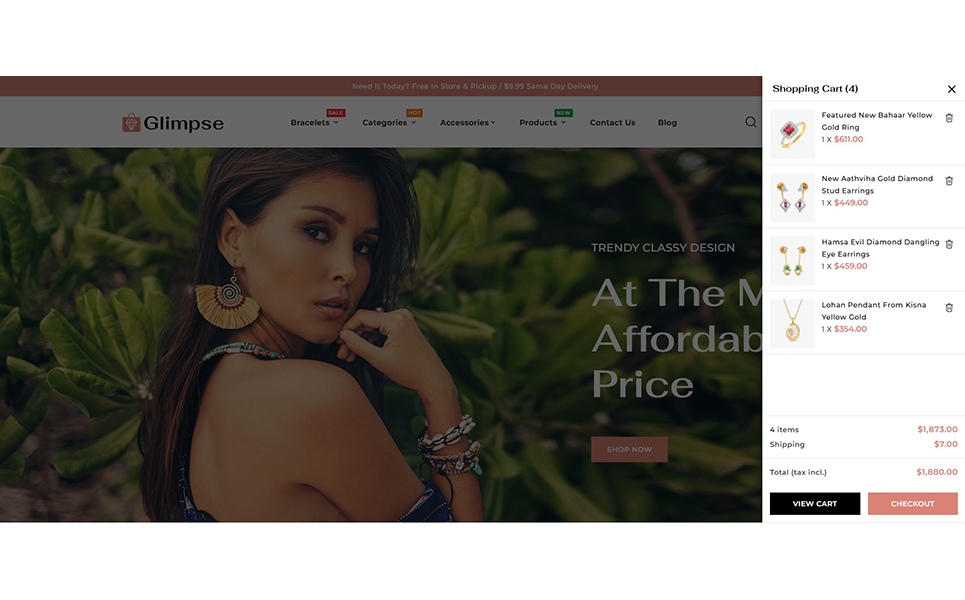Remove Bahaar Yellow Gold Ring from cart
The height and width of the screenshot is (600, 965).
point(949,118)
